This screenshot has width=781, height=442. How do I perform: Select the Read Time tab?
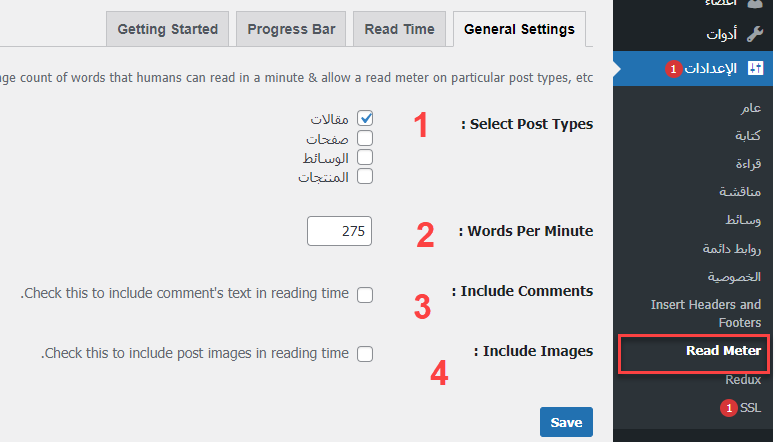pyautogui.click(x=399, y=29)
